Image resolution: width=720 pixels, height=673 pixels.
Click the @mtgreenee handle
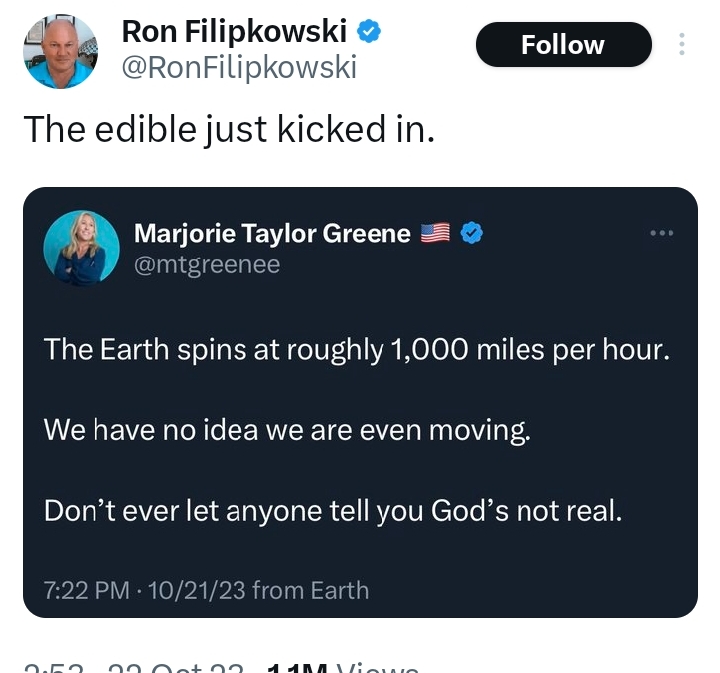pyautogui.click(x=207, y=264)
